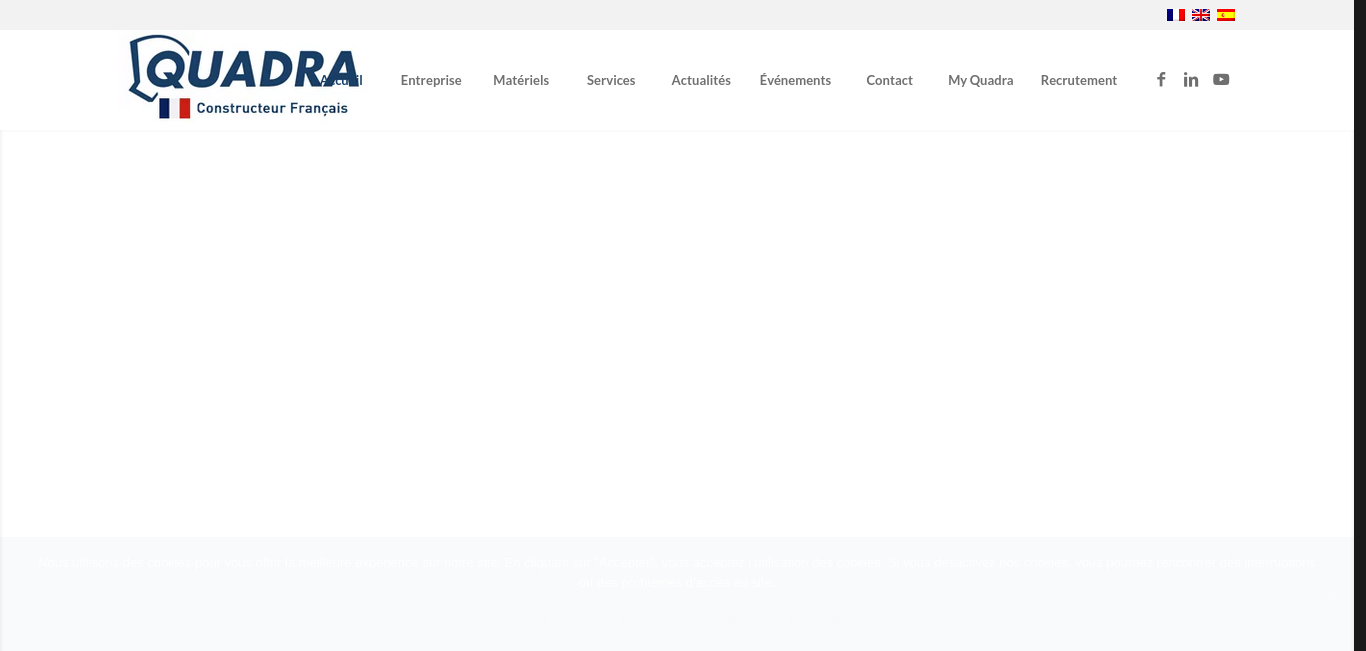
Task: Go to Actualités page
Action: click(x=701, y=80)
